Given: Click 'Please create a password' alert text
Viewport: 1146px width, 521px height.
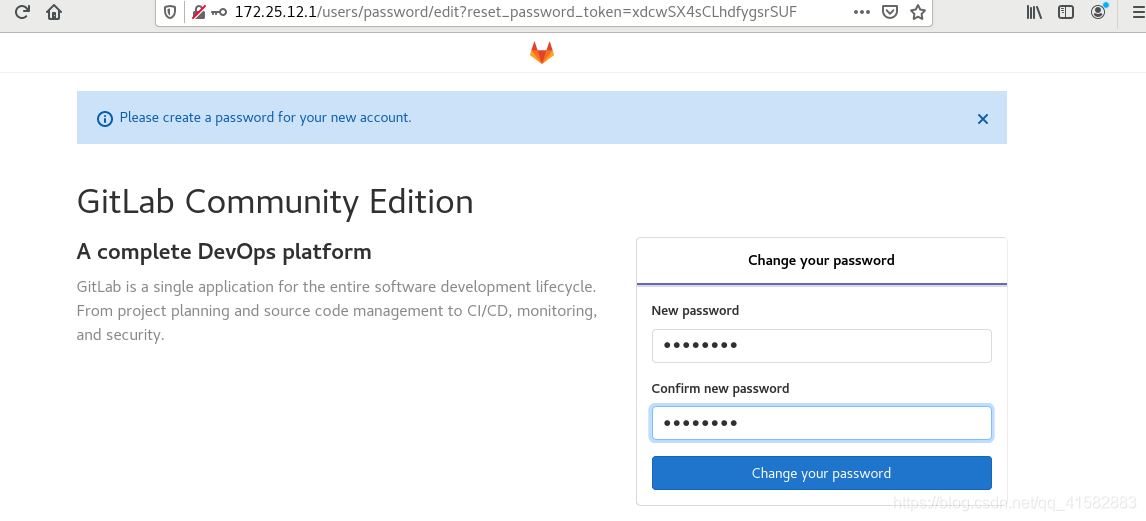Looking at the screenshot, I should (x=265, y=117).
